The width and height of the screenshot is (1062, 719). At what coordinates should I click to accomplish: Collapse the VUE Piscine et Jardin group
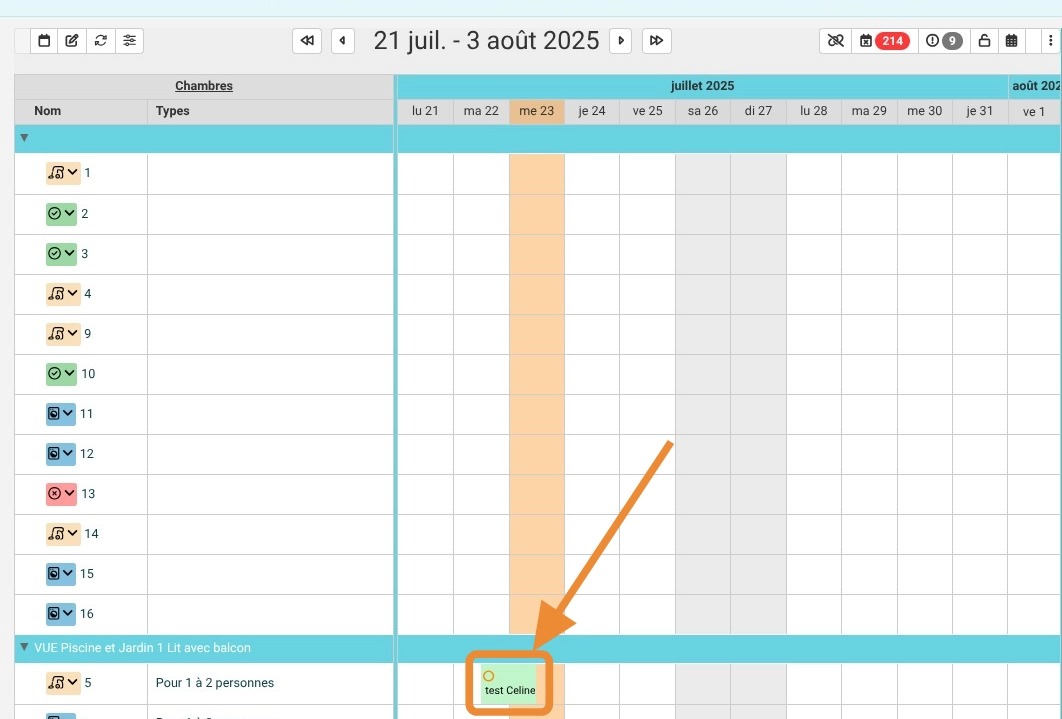(24, 647)
